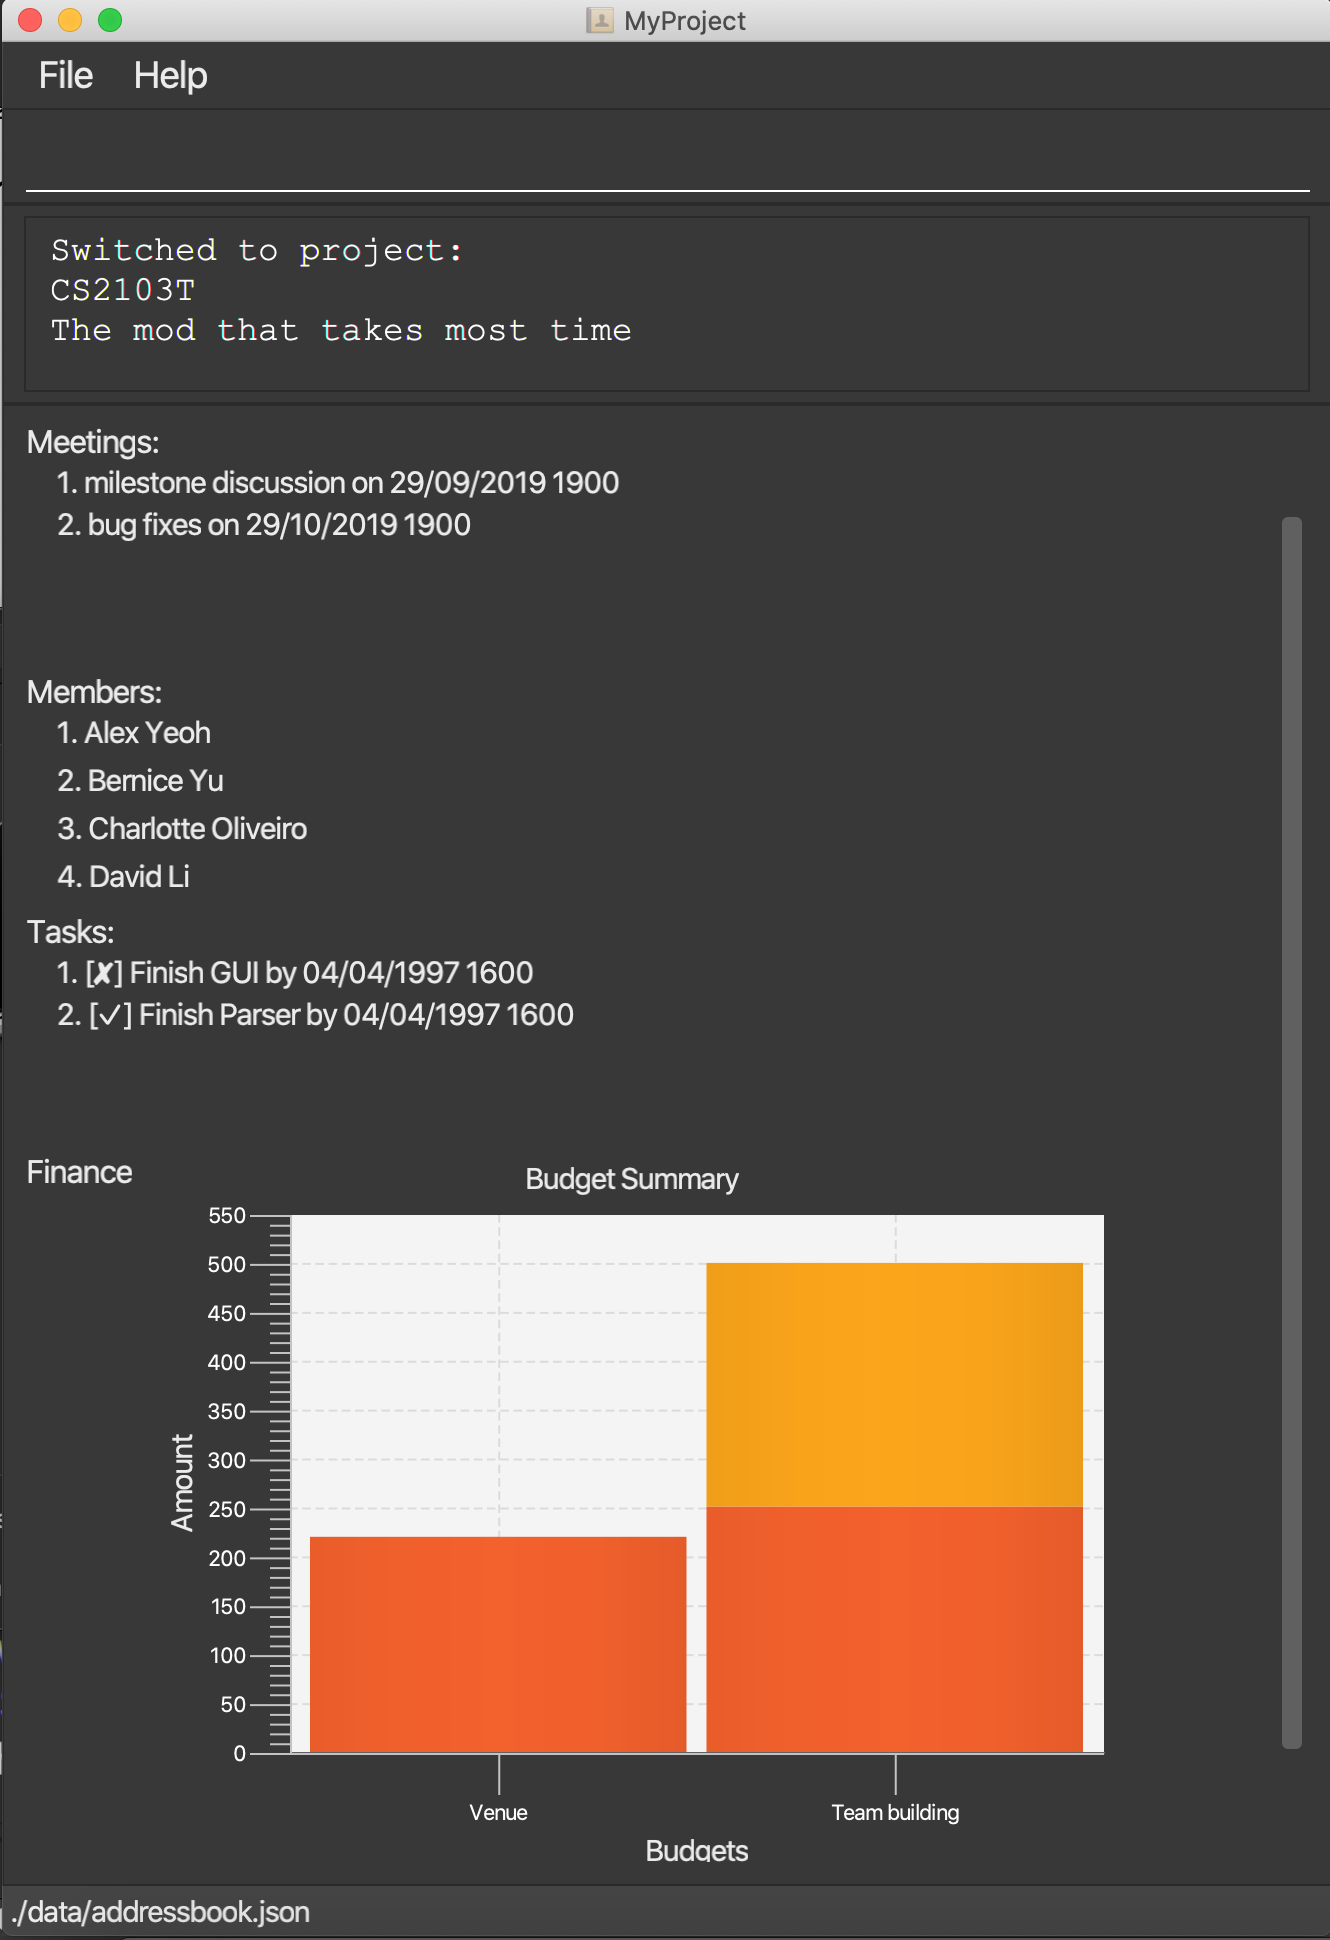Viewport: 1330px width, 1940px height.
Task: Click the 500 value on the amount axis
Action: [227, 1264]
